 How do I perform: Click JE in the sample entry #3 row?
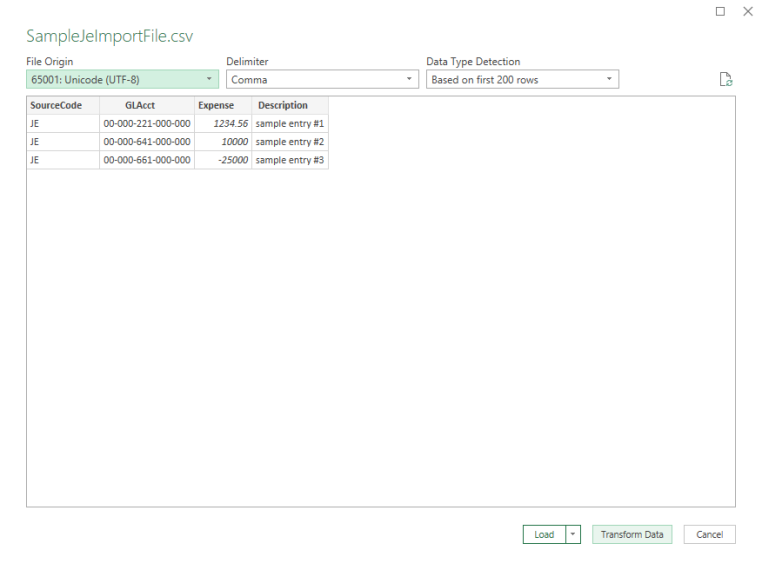[63, 160]
